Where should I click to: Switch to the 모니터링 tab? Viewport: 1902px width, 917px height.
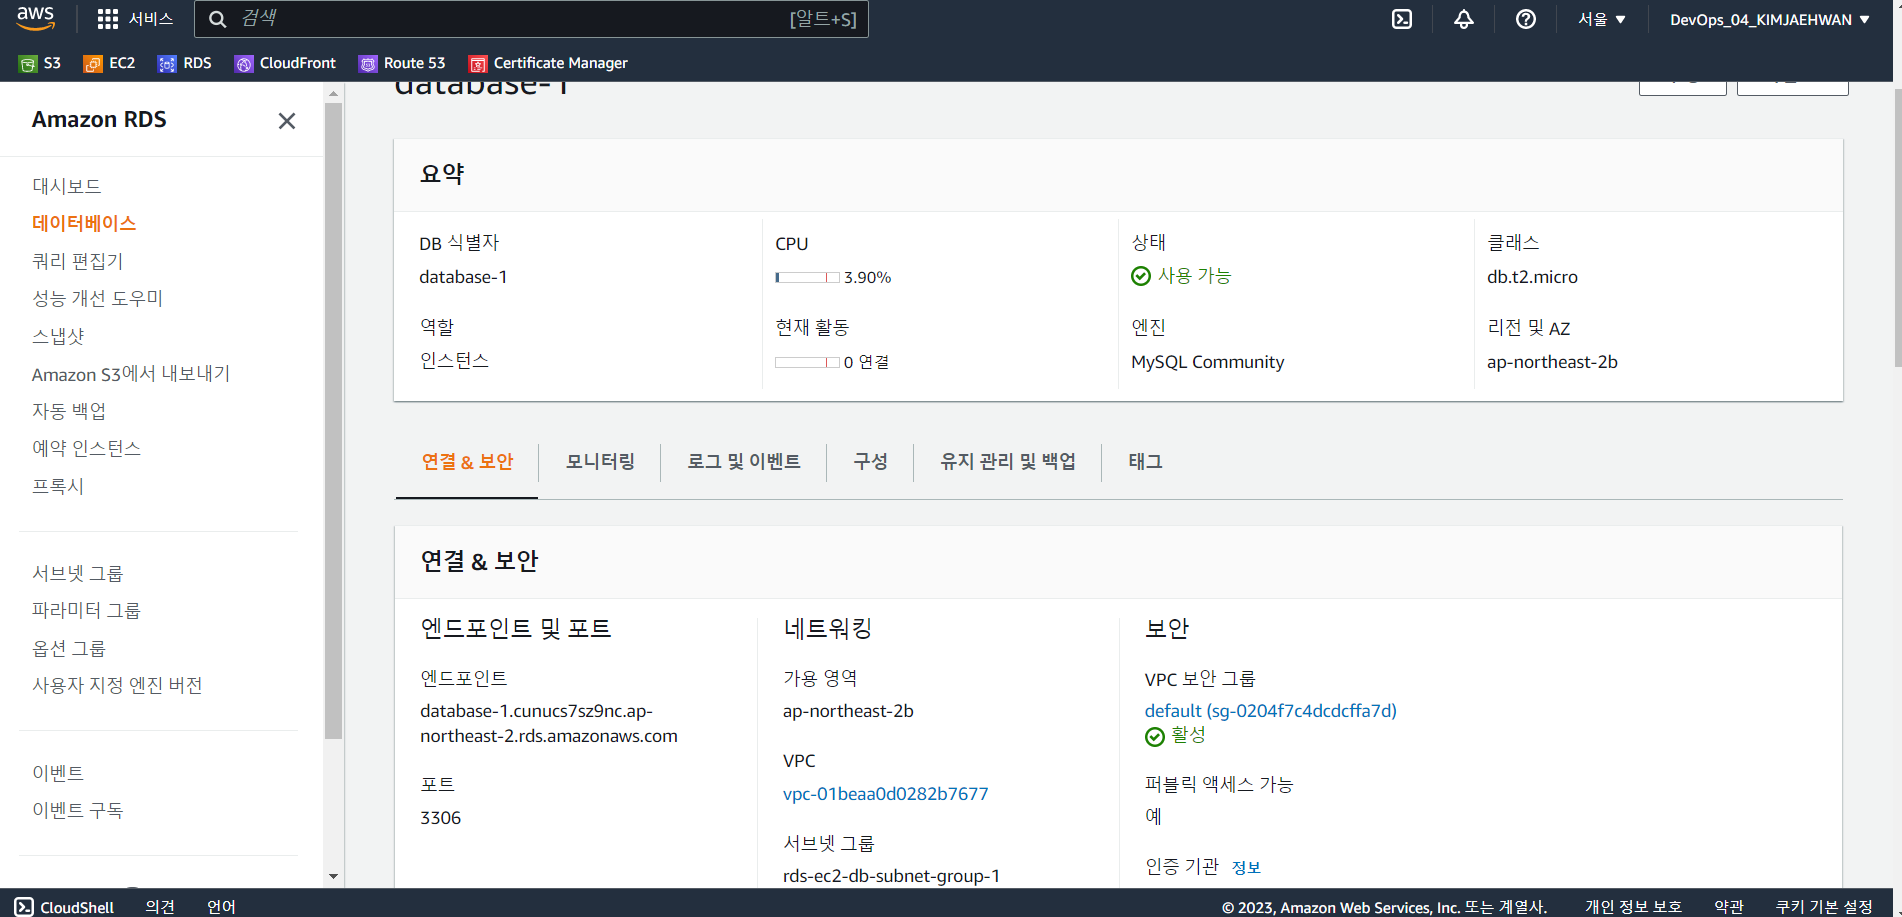(600, 462)
